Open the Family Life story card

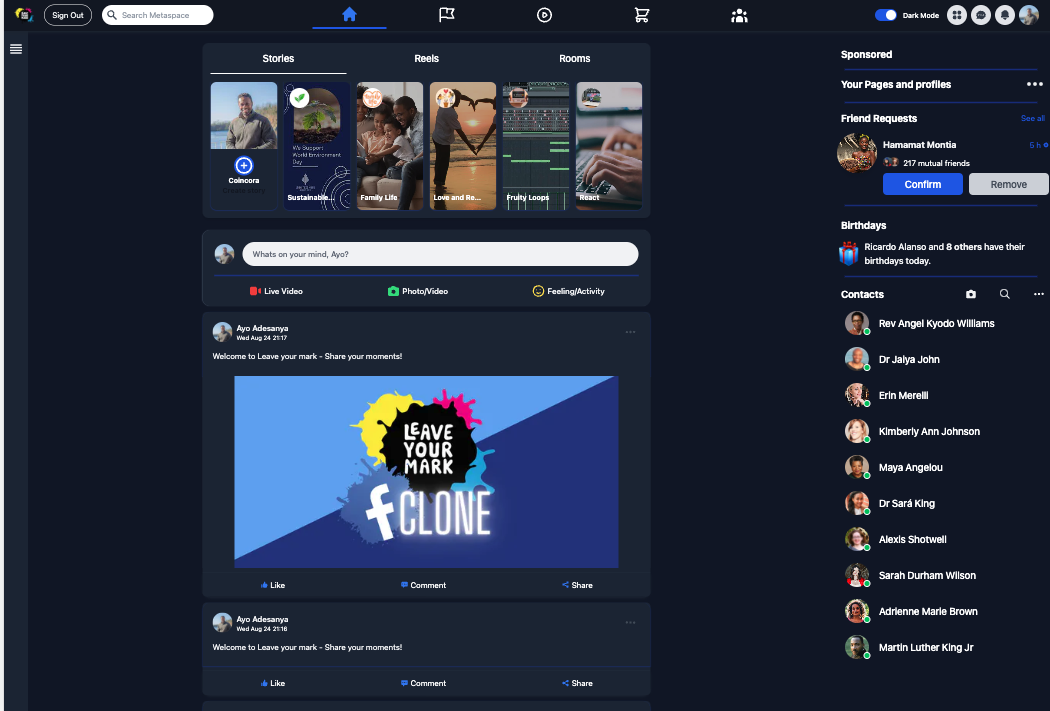point(390,146)
